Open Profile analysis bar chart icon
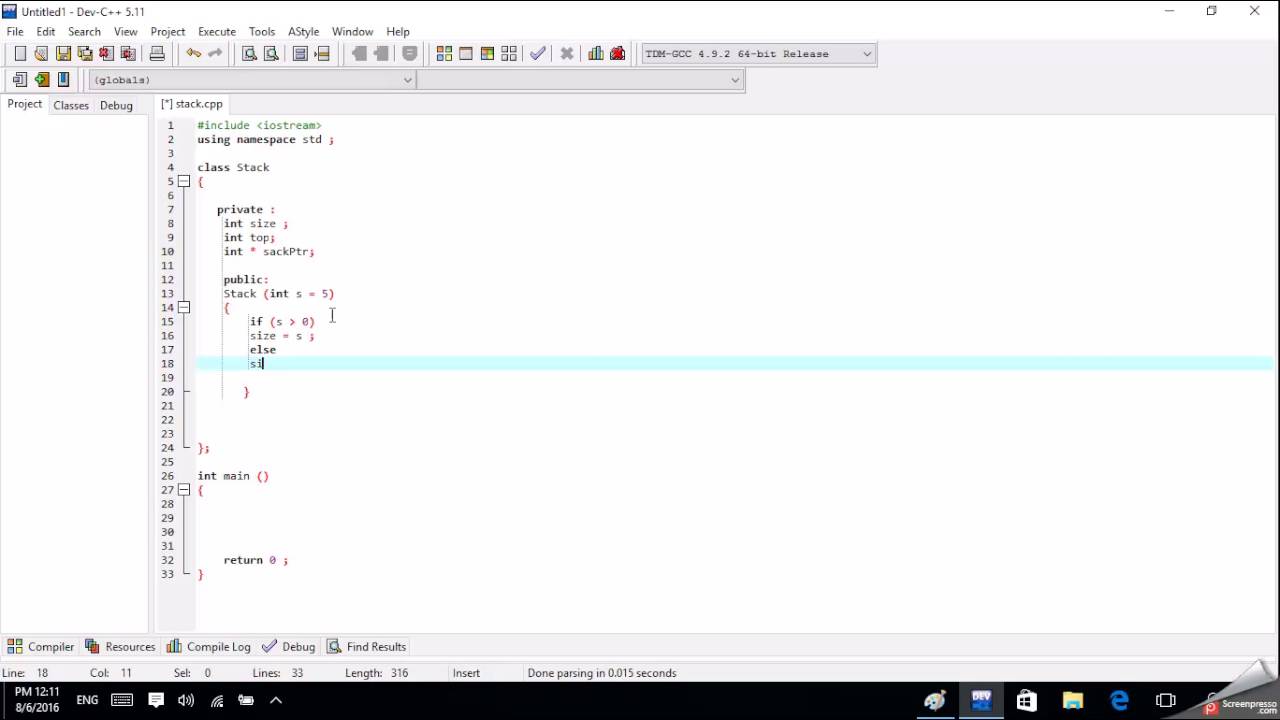 (596, 54)
